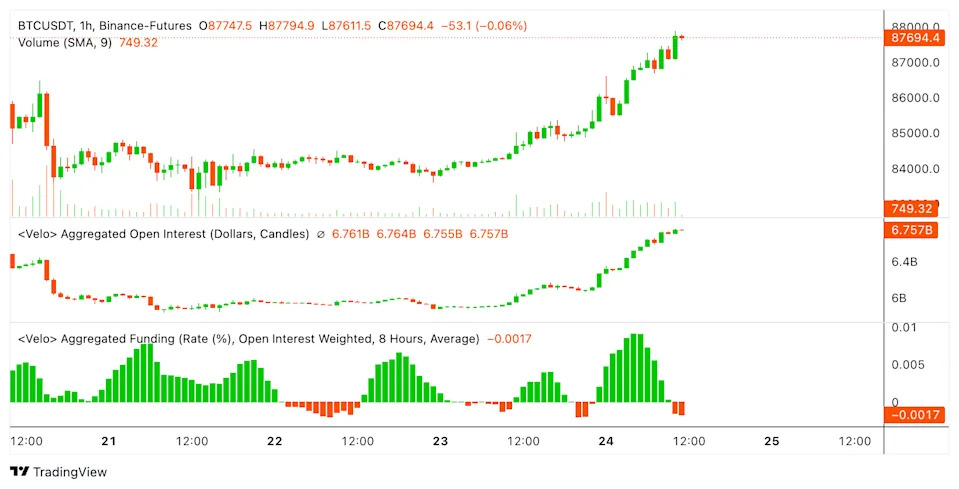Image resolution: width=959 pixels, height=489 pixels.
Task: Click the 0.005 funding axis label
Action: 906,365
